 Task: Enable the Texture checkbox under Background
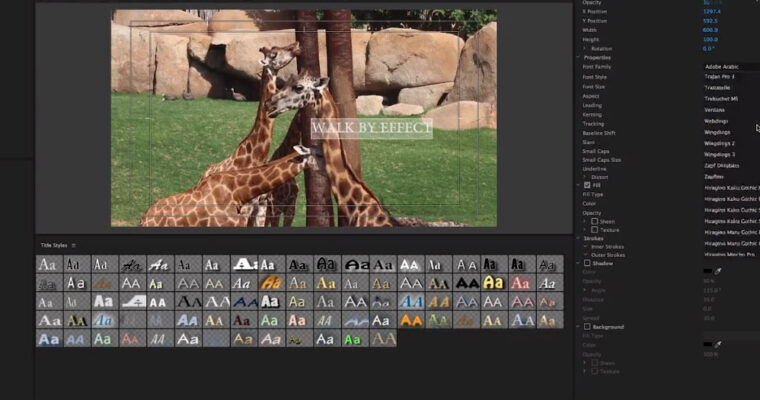(x=594, y=371)
